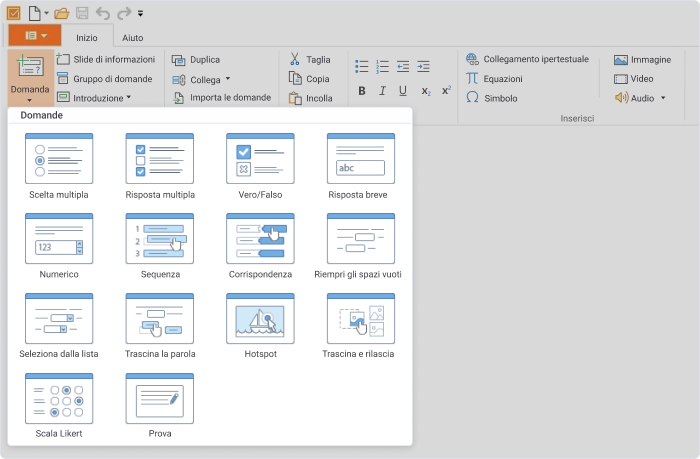Image resolution: width=700 pixels, height=459 pixels.
Task: Add a Gruppo di domande
Action: (105, 79)
